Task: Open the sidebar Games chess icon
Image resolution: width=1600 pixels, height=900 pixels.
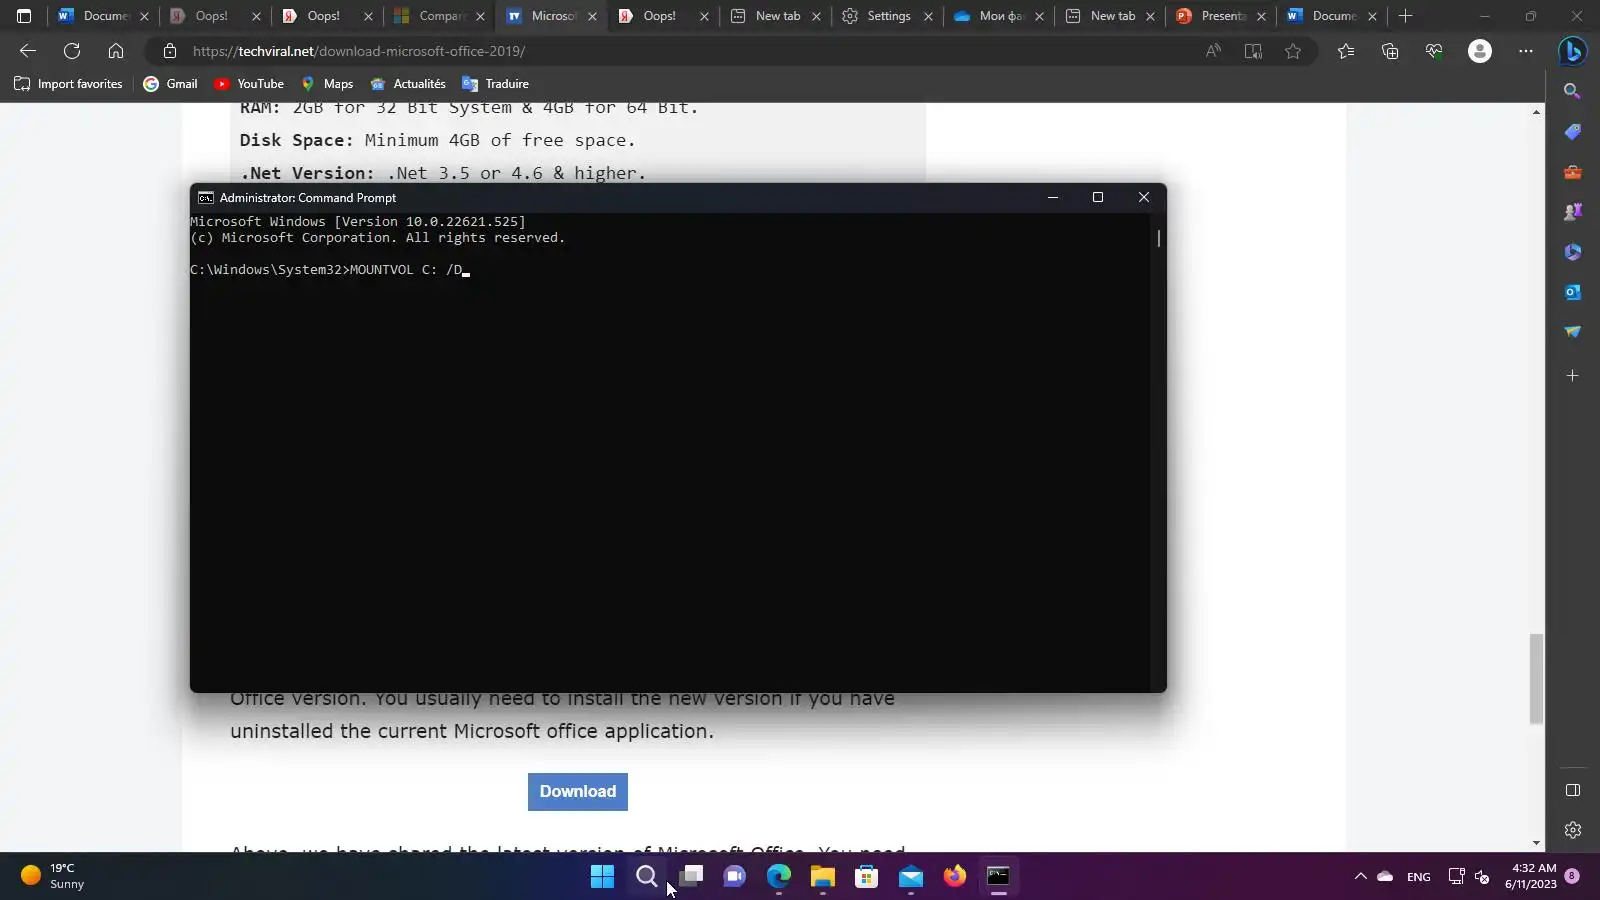Action: click(x=1573, y=212)
